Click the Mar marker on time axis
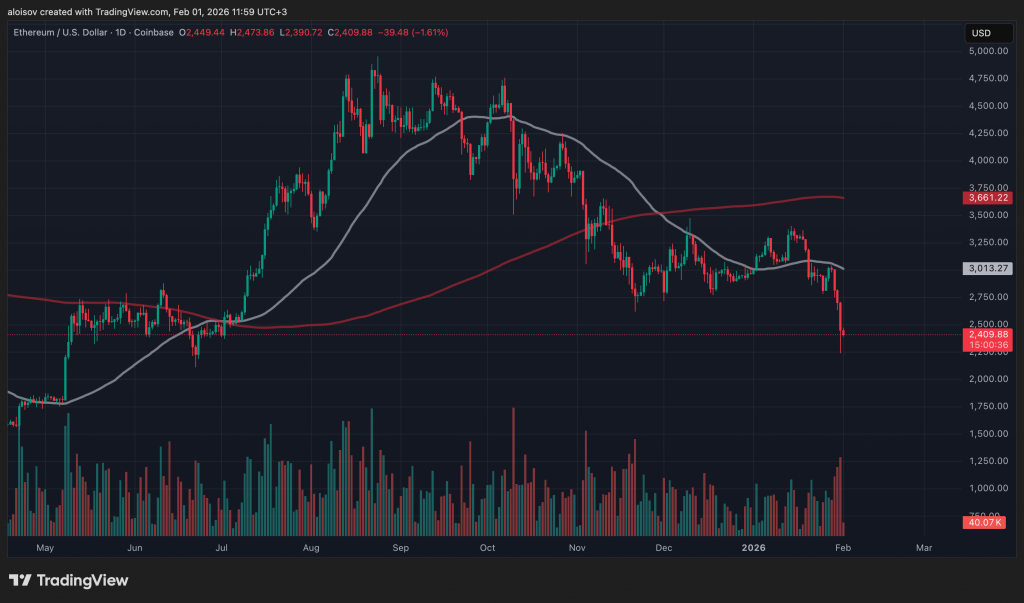The width and height of the screenshot is (1024, 603). click(x=924, y=548)
